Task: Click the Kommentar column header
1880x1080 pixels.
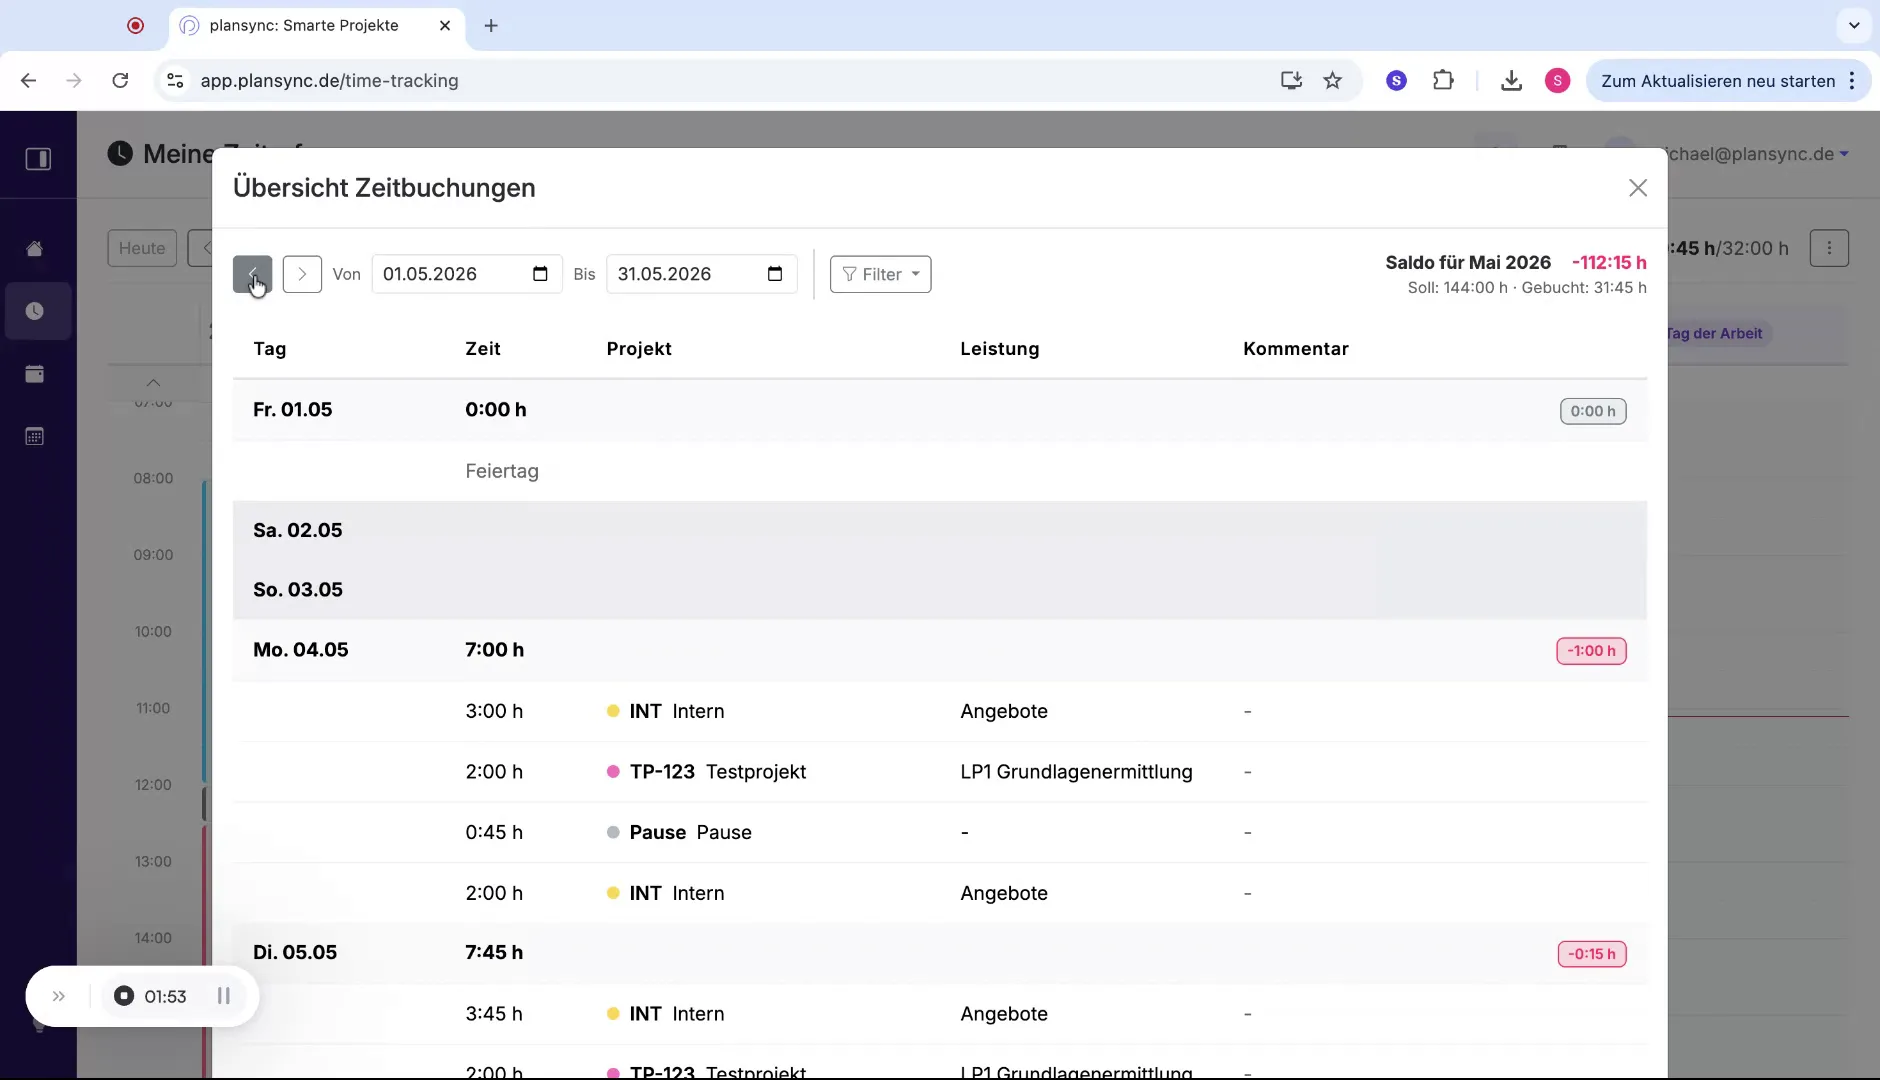Action: [x=1296, y=349]
